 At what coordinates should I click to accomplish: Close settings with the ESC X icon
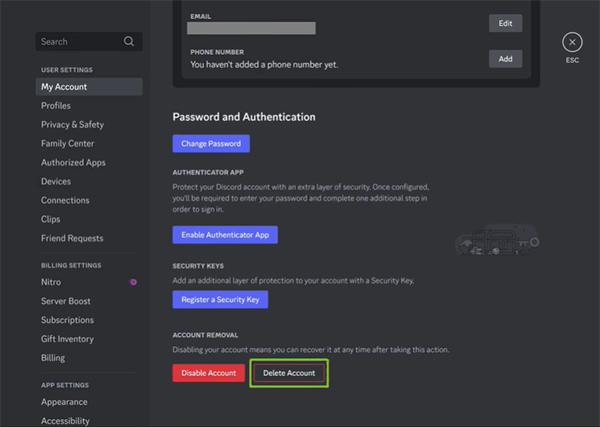click(x=572, y=42)
